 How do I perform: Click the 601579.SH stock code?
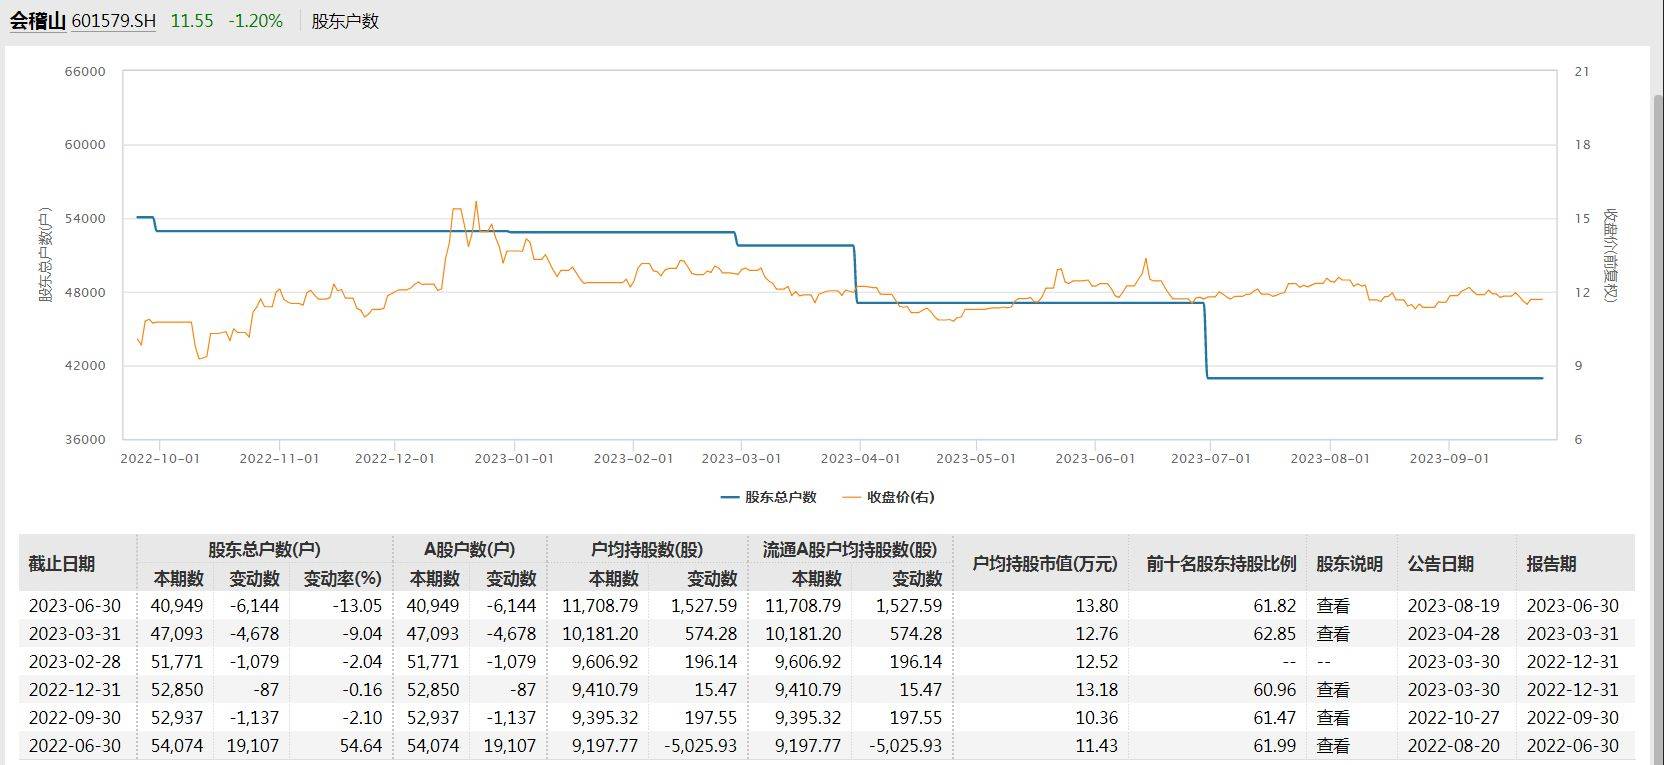[113, 21]
